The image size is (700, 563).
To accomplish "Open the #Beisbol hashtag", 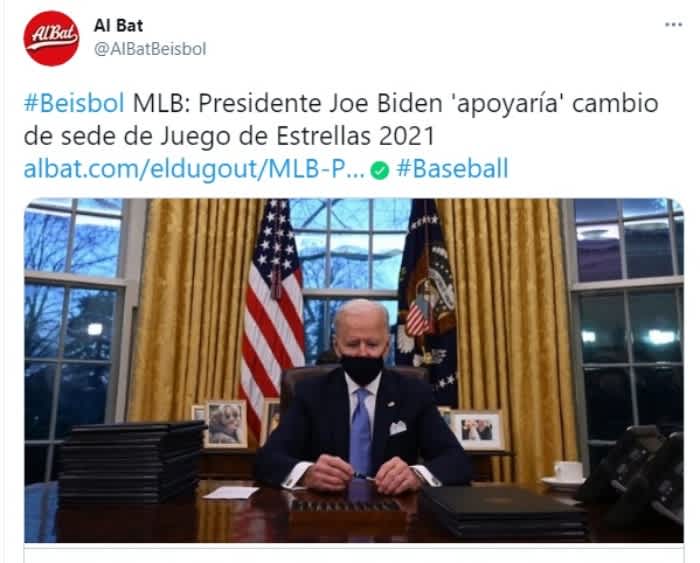I will pos(74,103).
